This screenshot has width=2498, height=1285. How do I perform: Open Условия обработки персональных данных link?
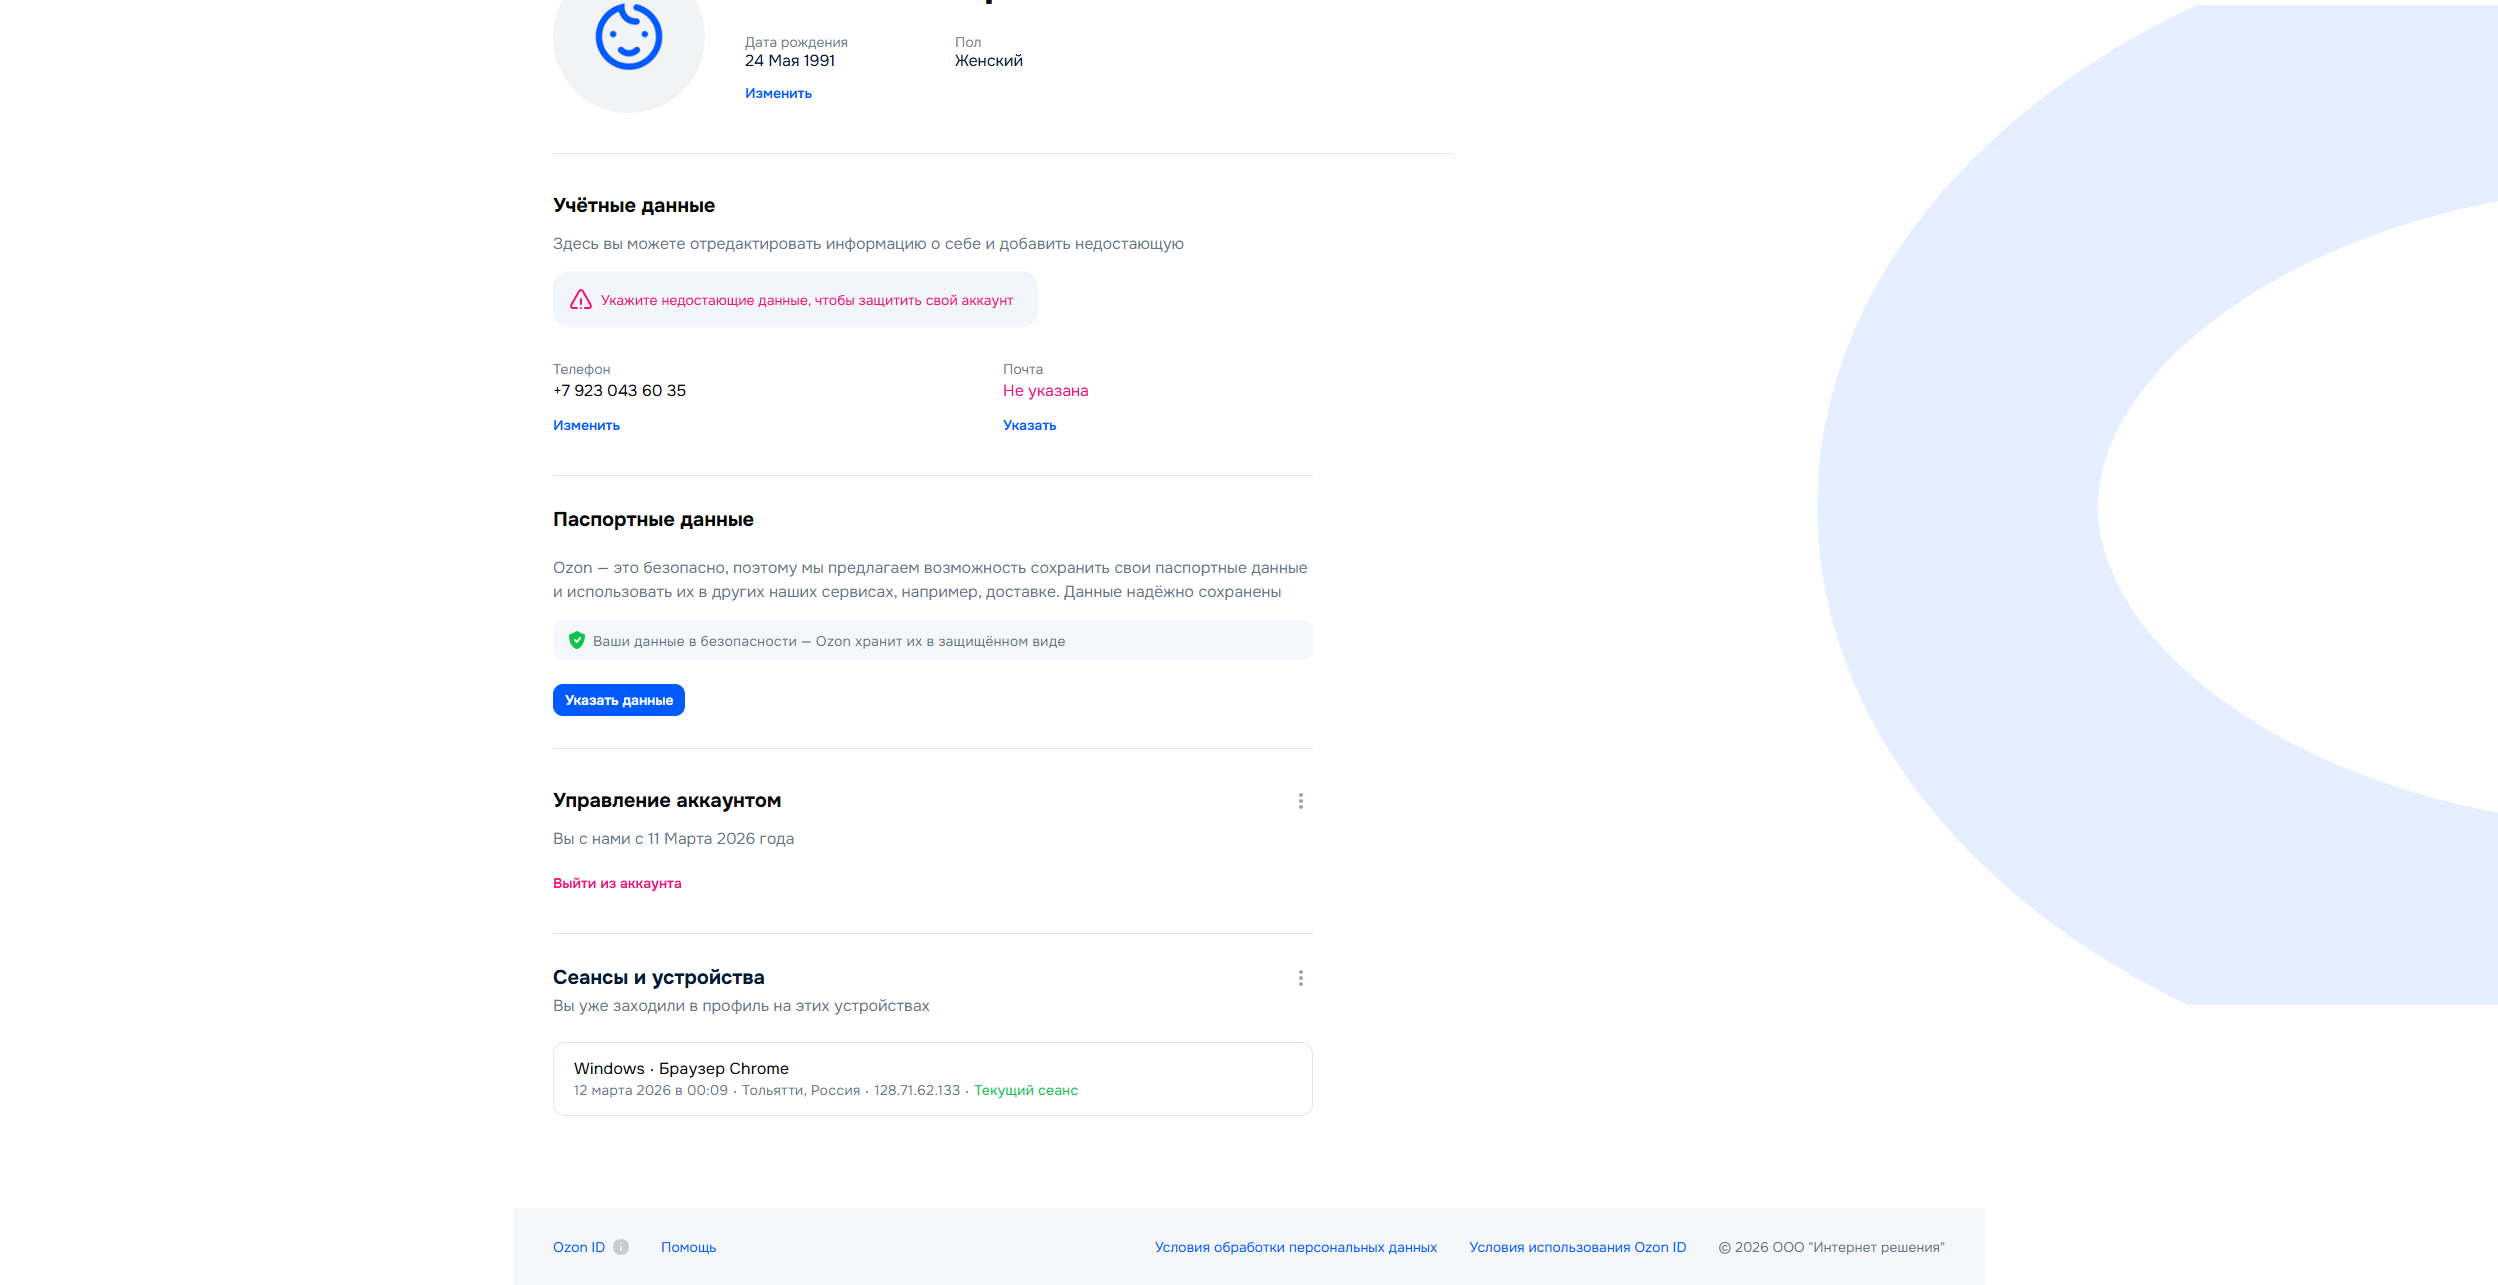point(1295,1247)
